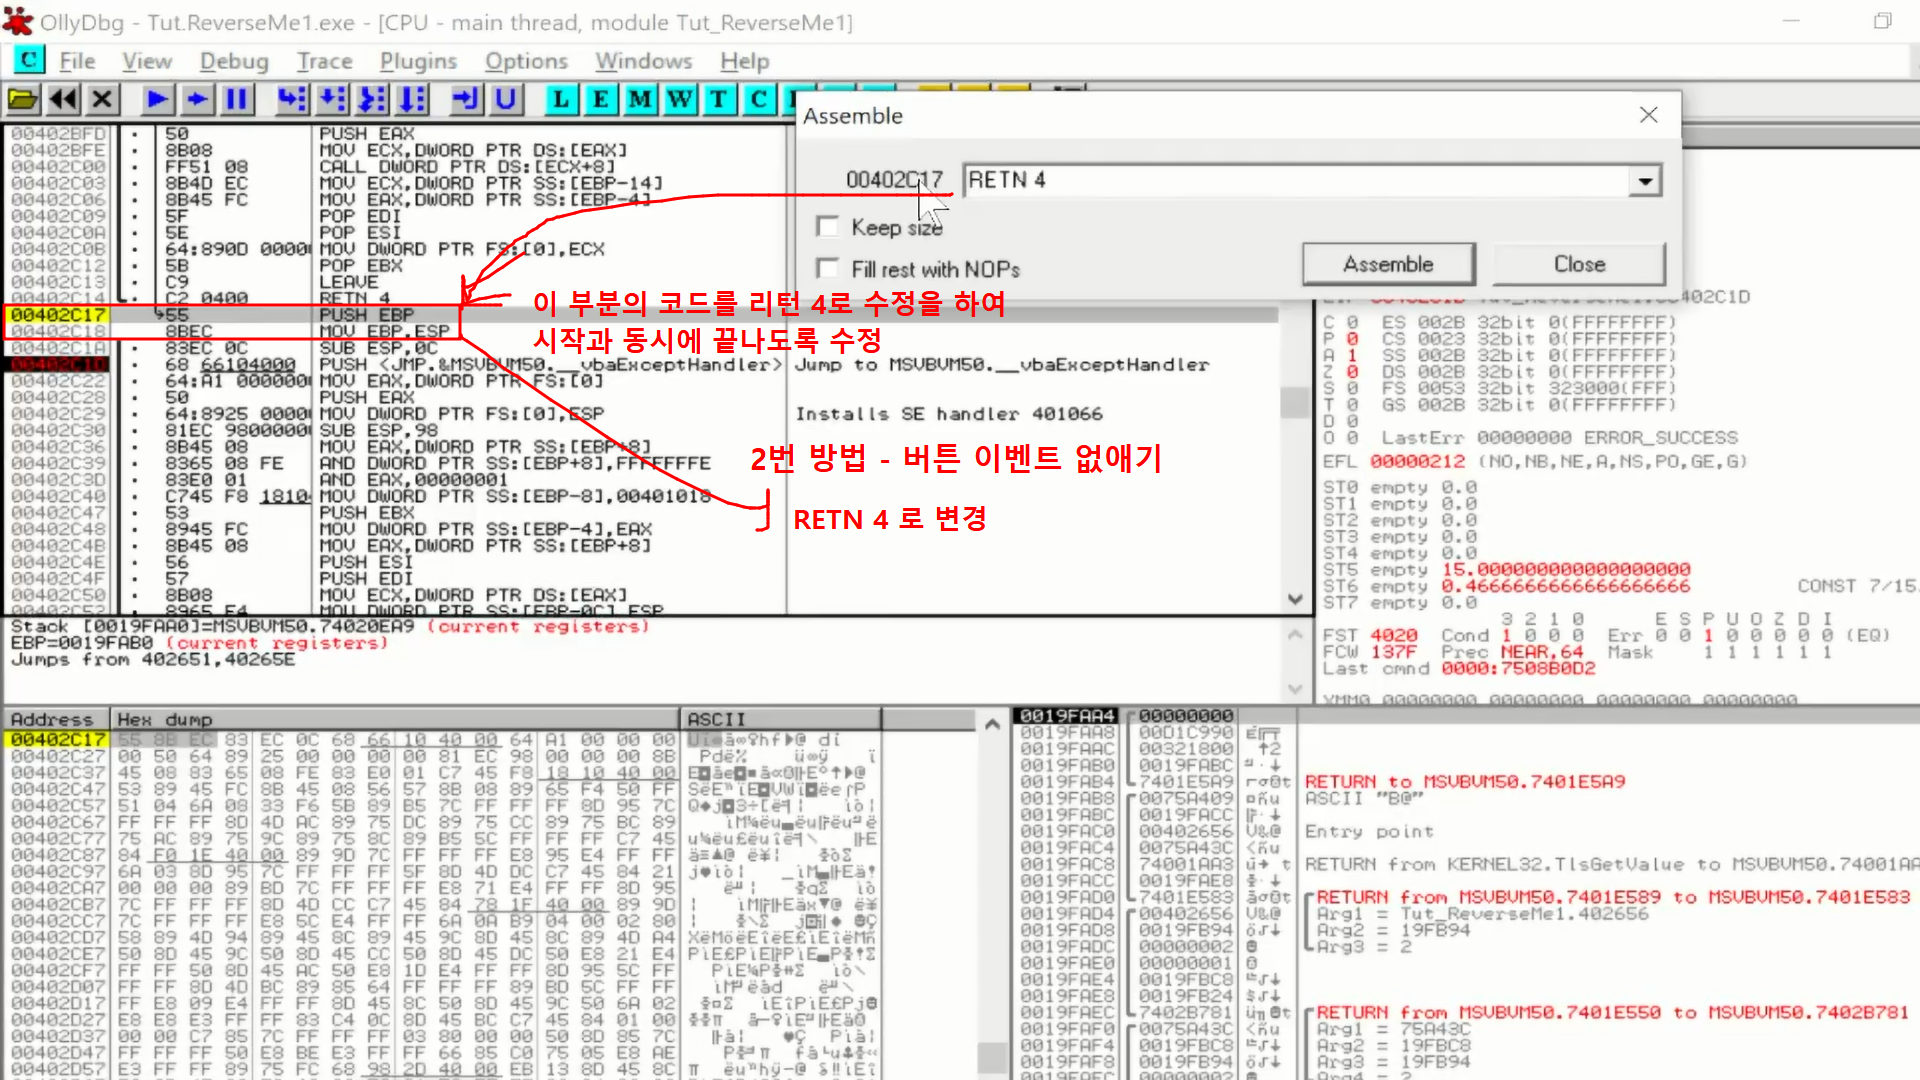Click the EFL 00000212 register value
Viewport: 1920px width, 1080px height.
coord(1417,461)
